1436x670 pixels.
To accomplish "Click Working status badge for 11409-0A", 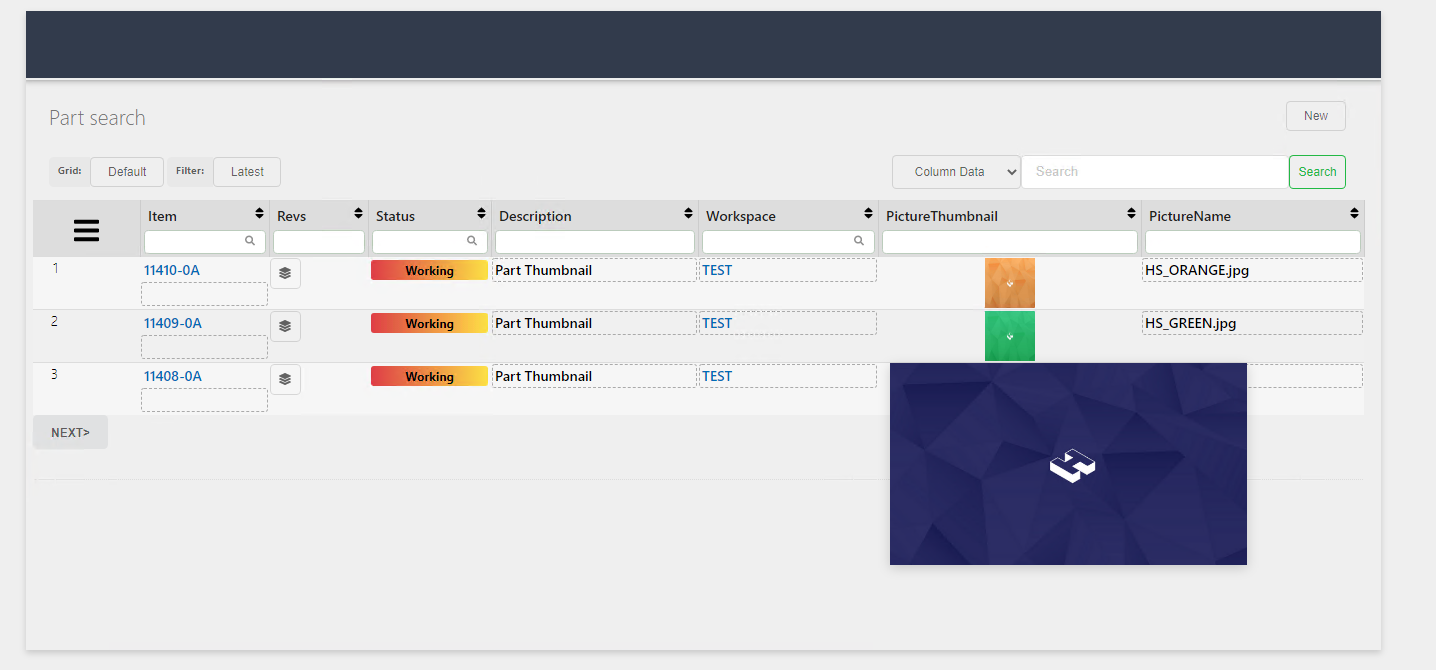I will tap(429, 323).
